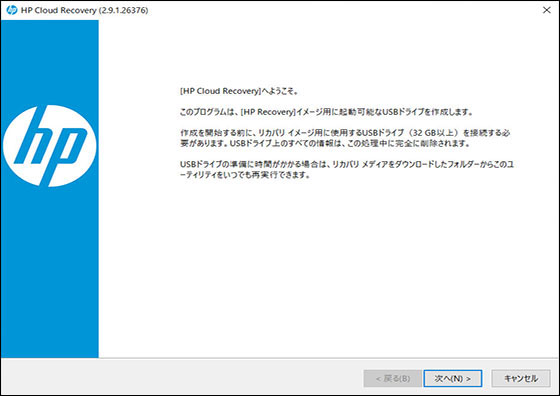Click the title text HP Cloud Recovery (2.9.1.26376)
The image size is (560, 396).
[84, 10]
